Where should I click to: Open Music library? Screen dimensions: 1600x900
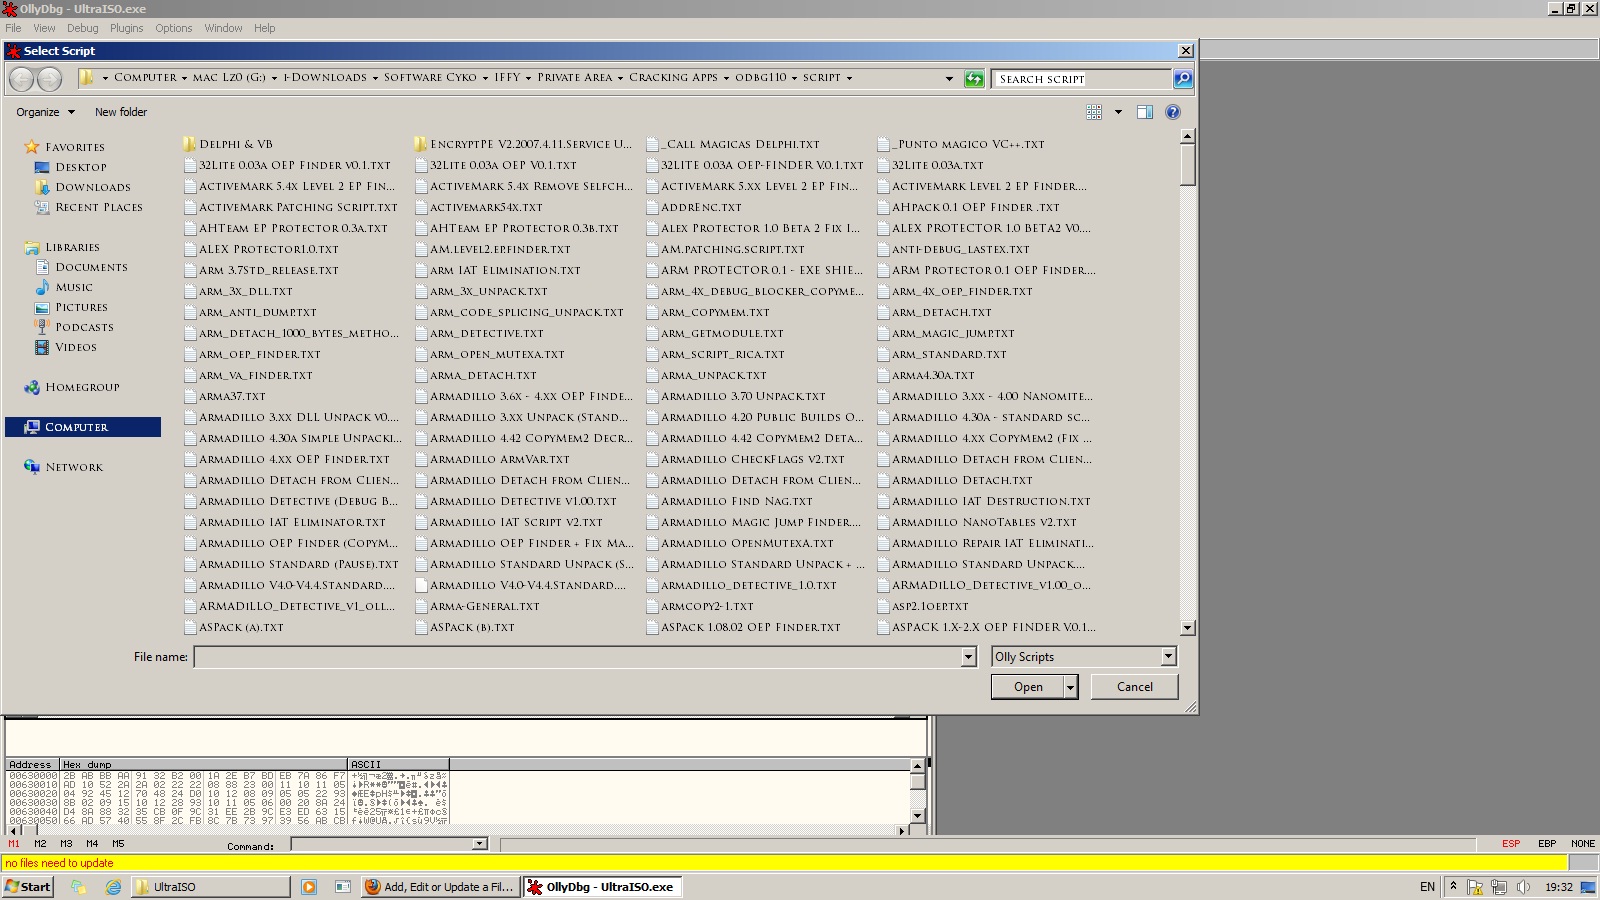pyautogui.click(x=64, y=287)
